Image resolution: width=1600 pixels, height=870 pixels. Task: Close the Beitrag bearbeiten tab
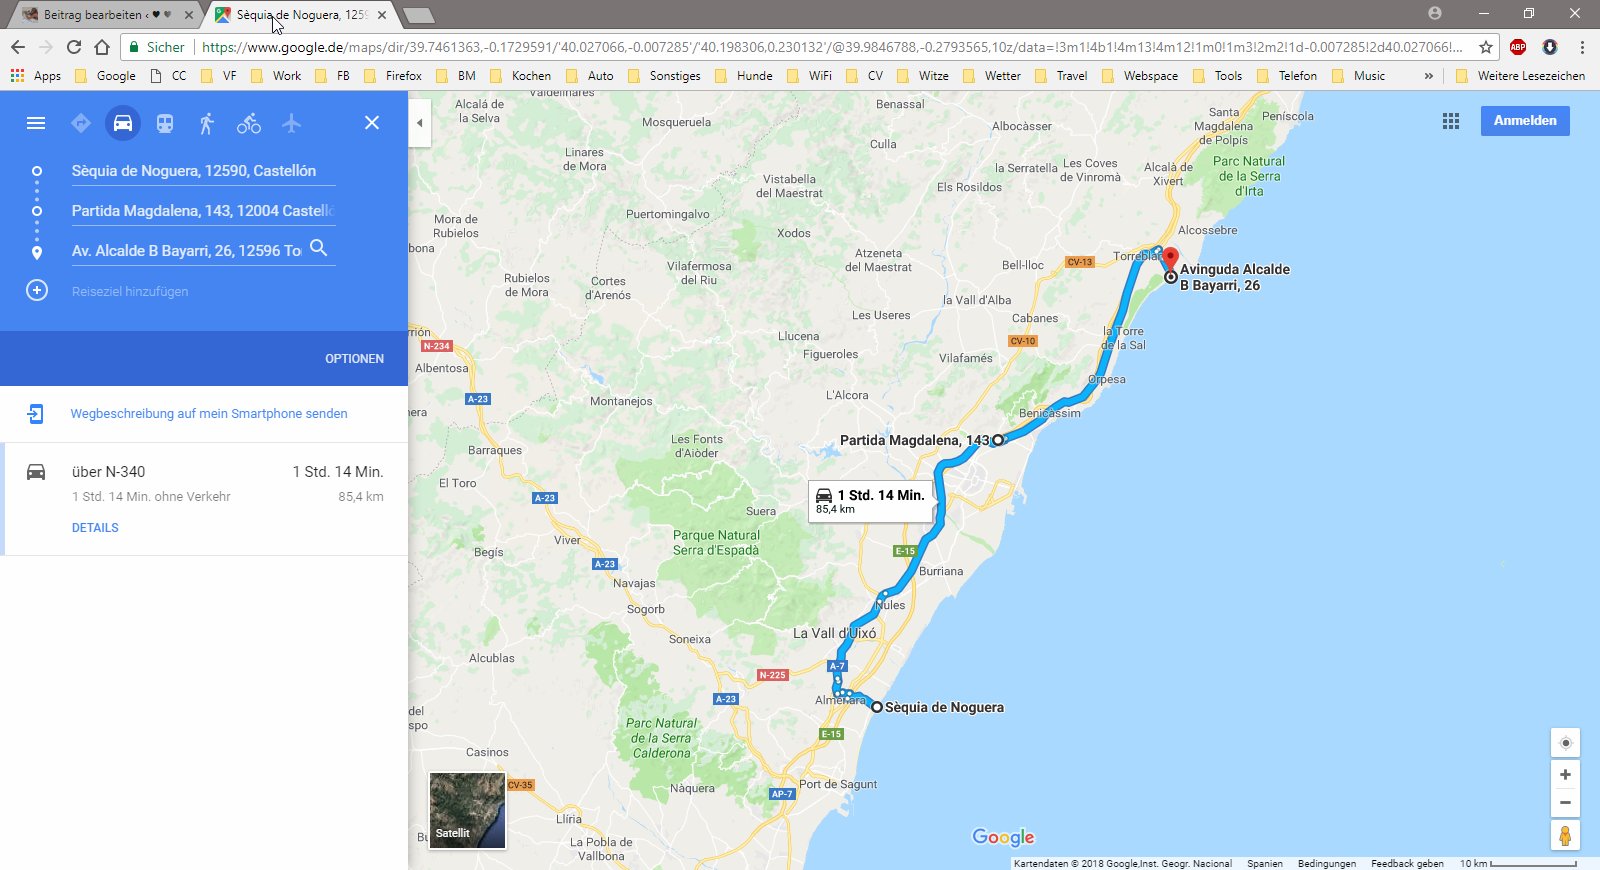click(x=189, y=15)
